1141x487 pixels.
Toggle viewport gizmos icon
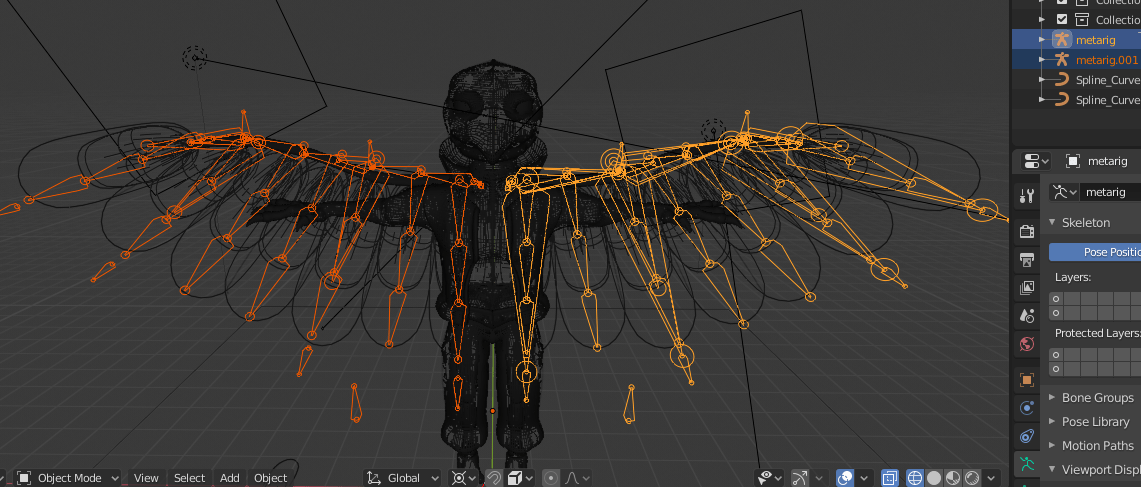point(799,478)
